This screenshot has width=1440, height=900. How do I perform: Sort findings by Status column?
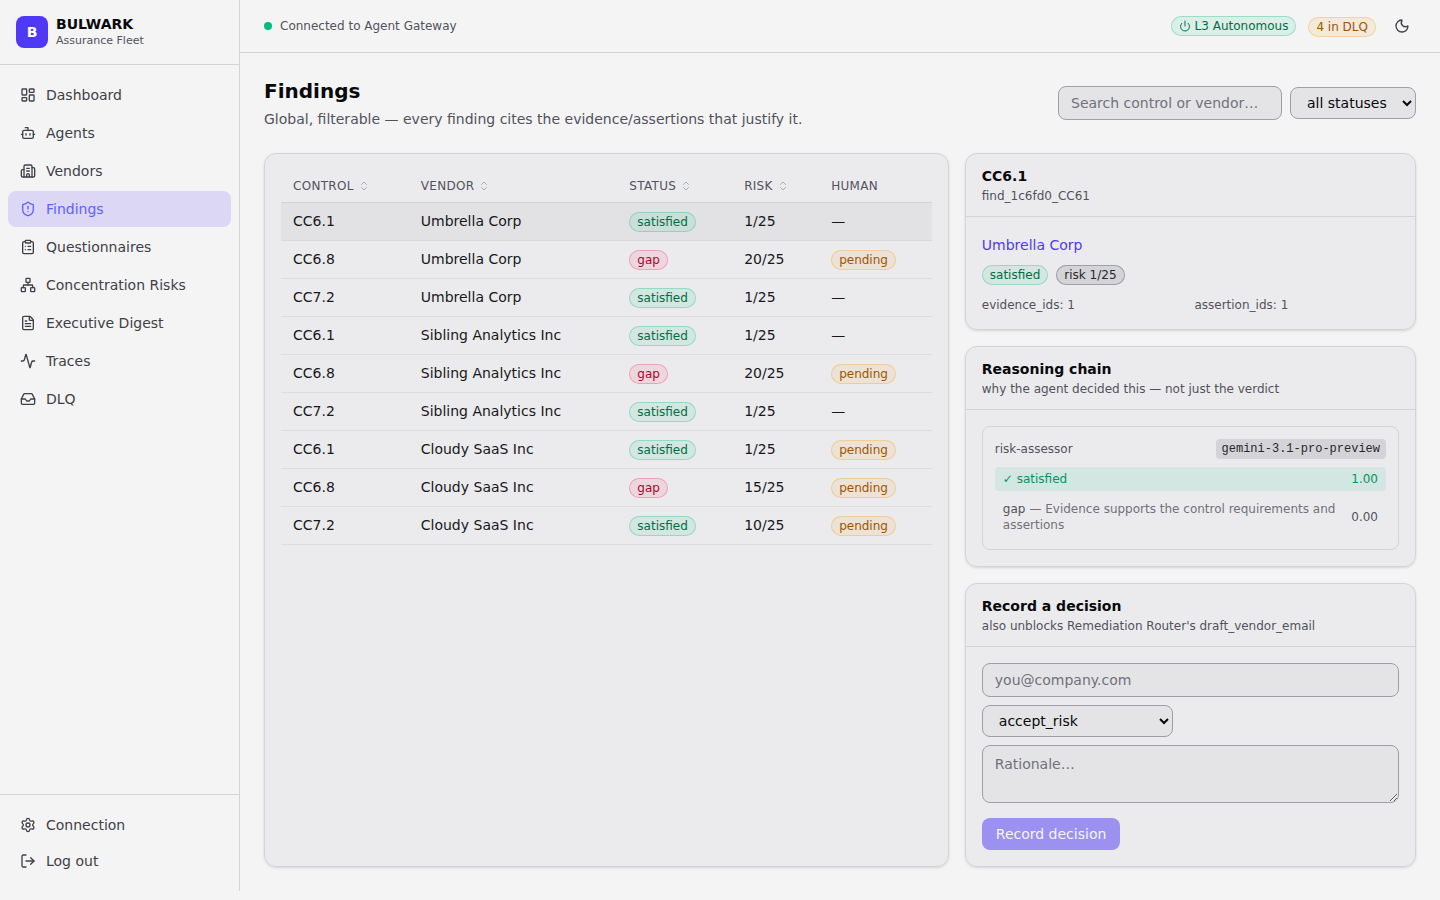pos(659,186)
